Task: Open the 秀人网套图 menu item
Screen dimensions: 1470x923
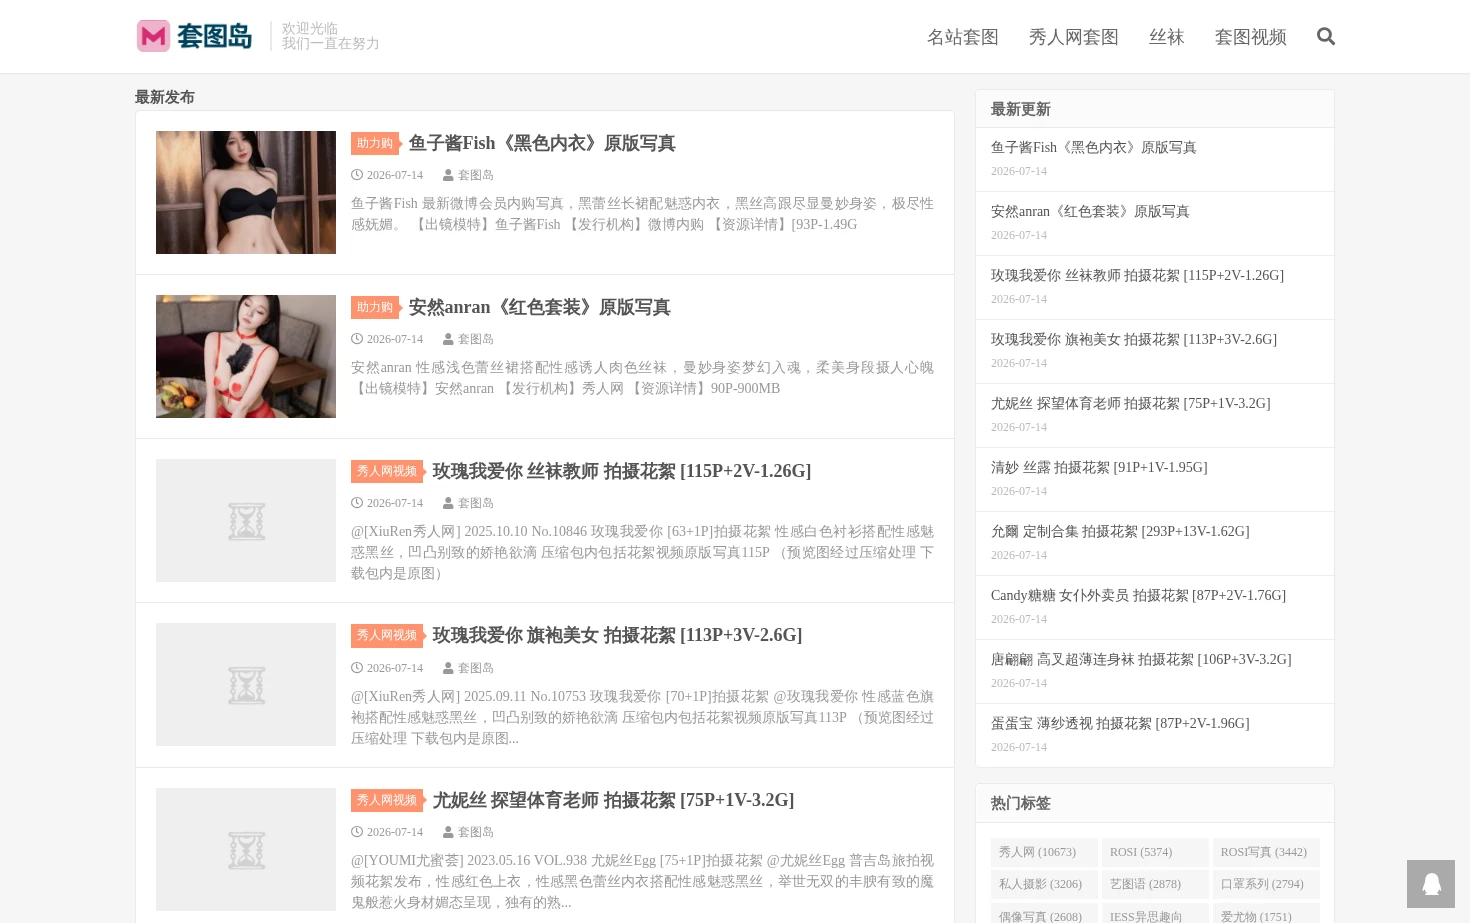Action: [1074, 37]
